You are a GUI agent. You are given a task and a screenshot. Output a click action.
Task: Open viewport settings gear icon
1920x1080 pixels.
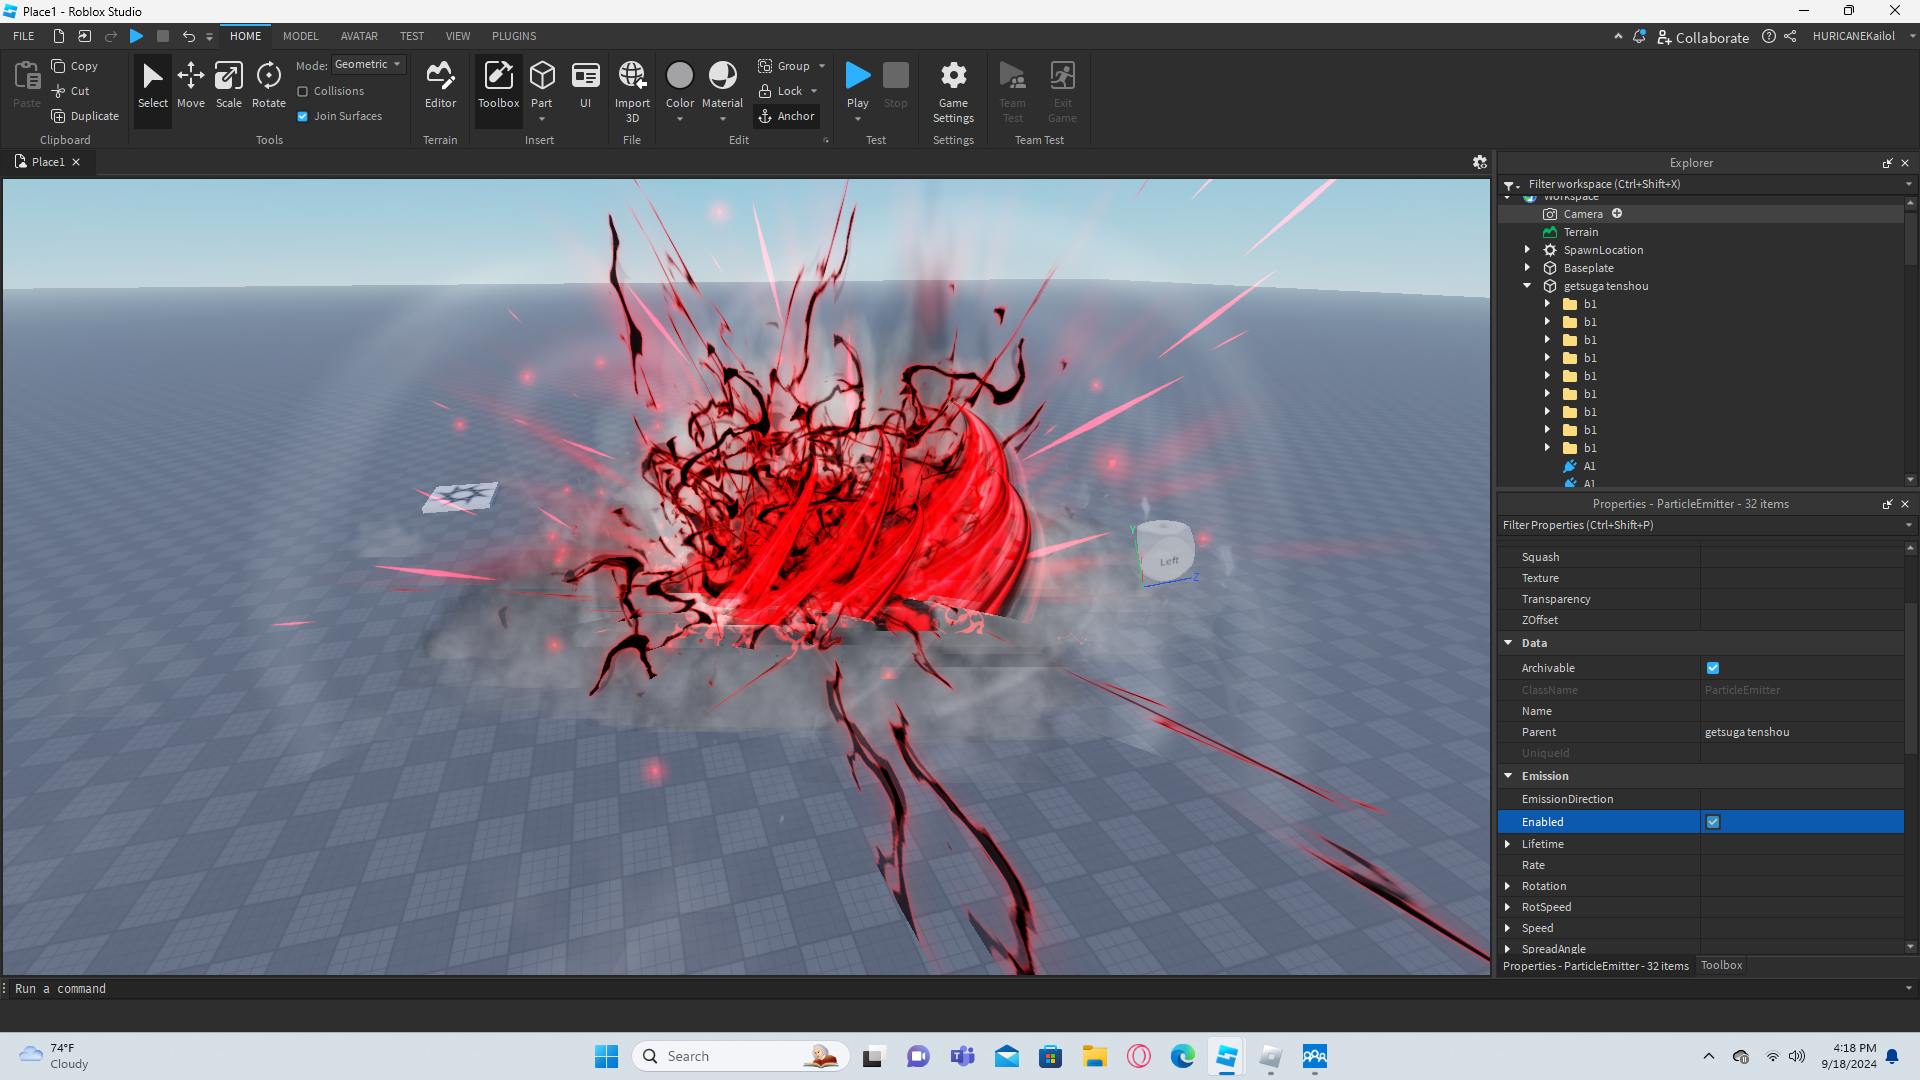[x=1479, y=162]
